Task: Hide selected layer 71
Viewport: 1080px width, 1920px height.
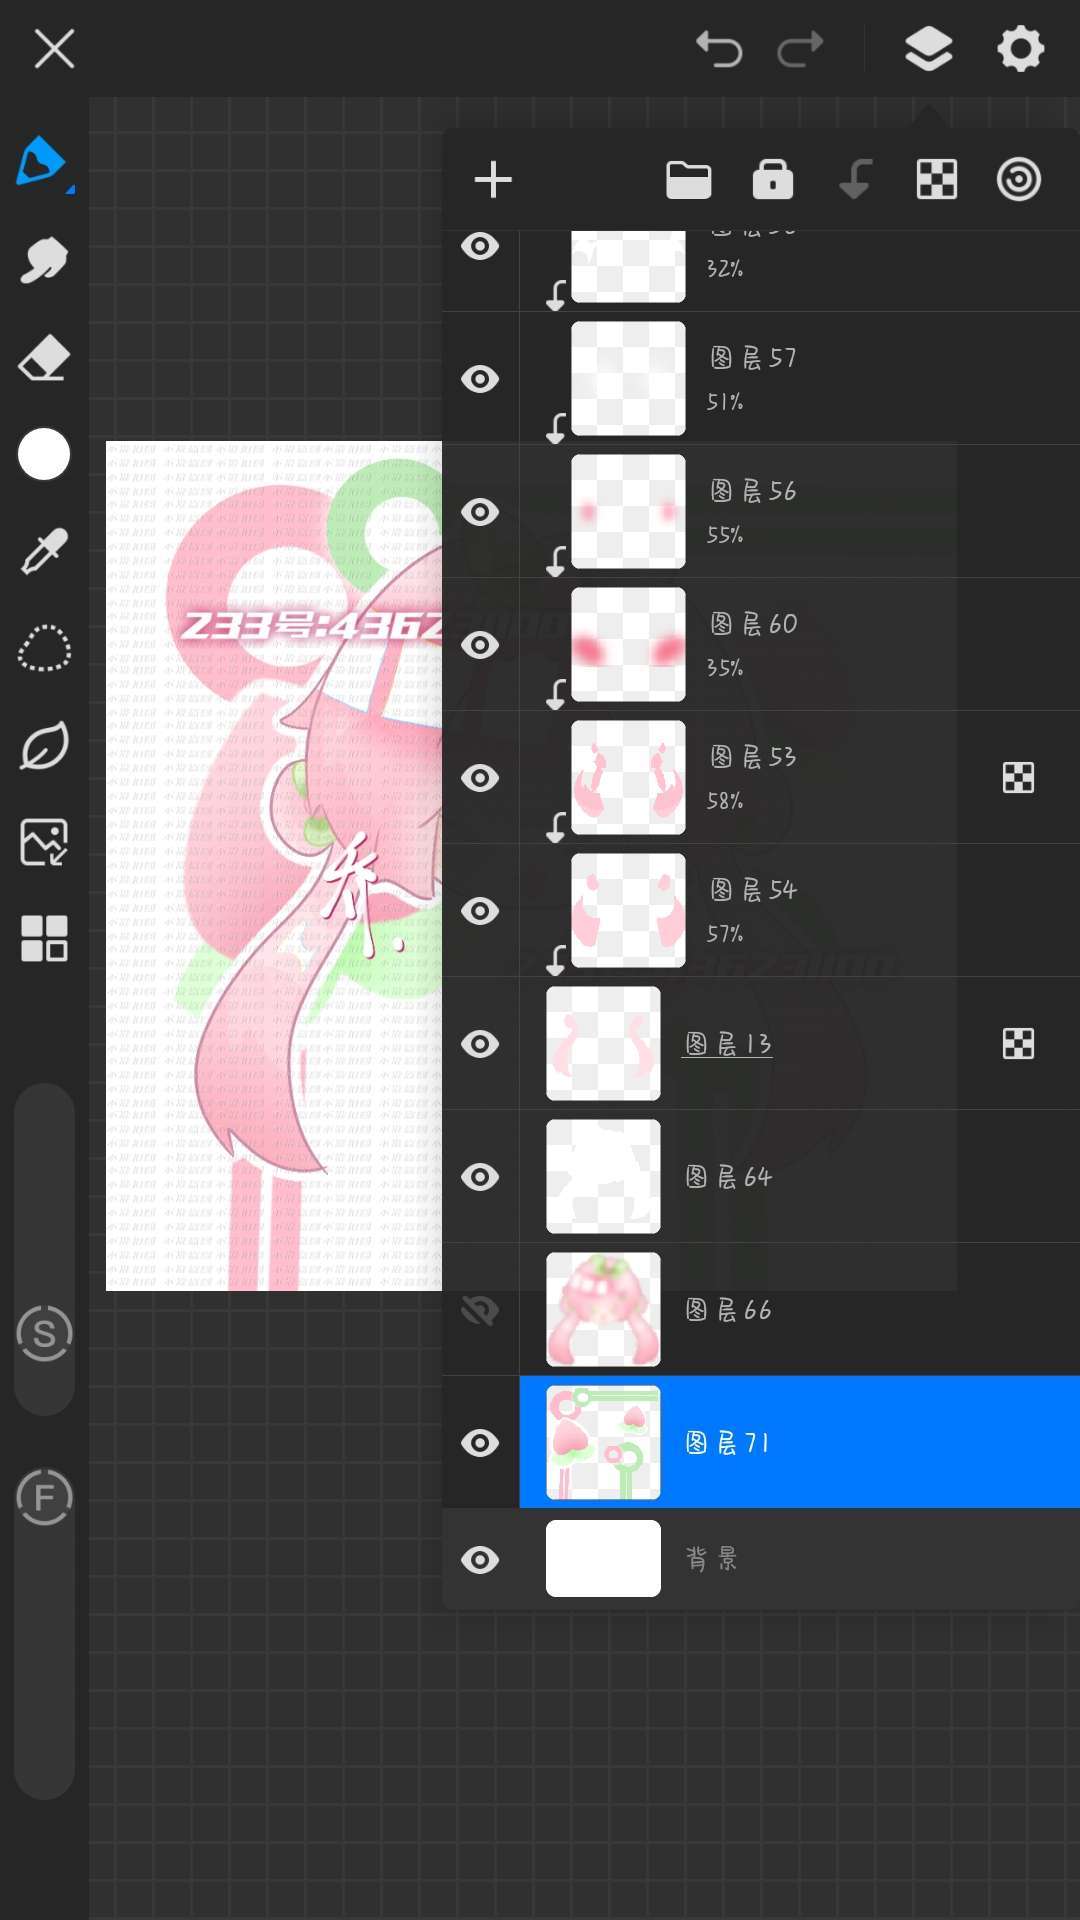Action: [480, 1443]
